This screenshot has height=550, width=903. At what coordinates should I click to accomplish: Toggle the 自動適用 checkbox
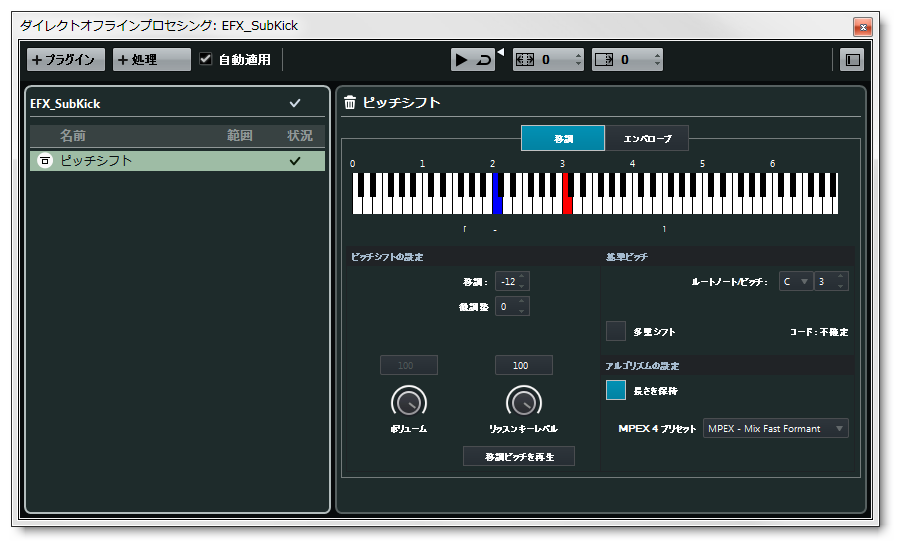[206, 59]
